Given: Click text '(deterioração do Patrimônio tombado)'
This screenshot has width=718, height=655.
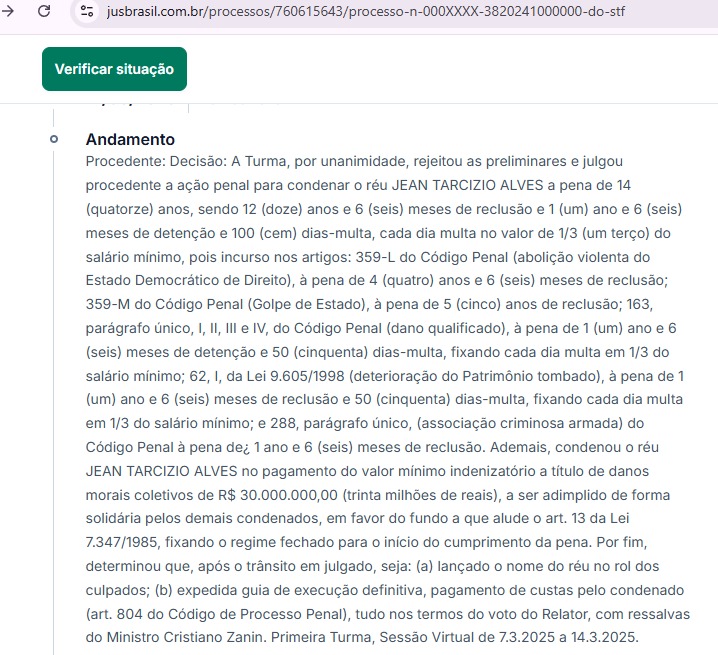Looking at the screenshot, I should pyautogui.click(x=474, y=376).
